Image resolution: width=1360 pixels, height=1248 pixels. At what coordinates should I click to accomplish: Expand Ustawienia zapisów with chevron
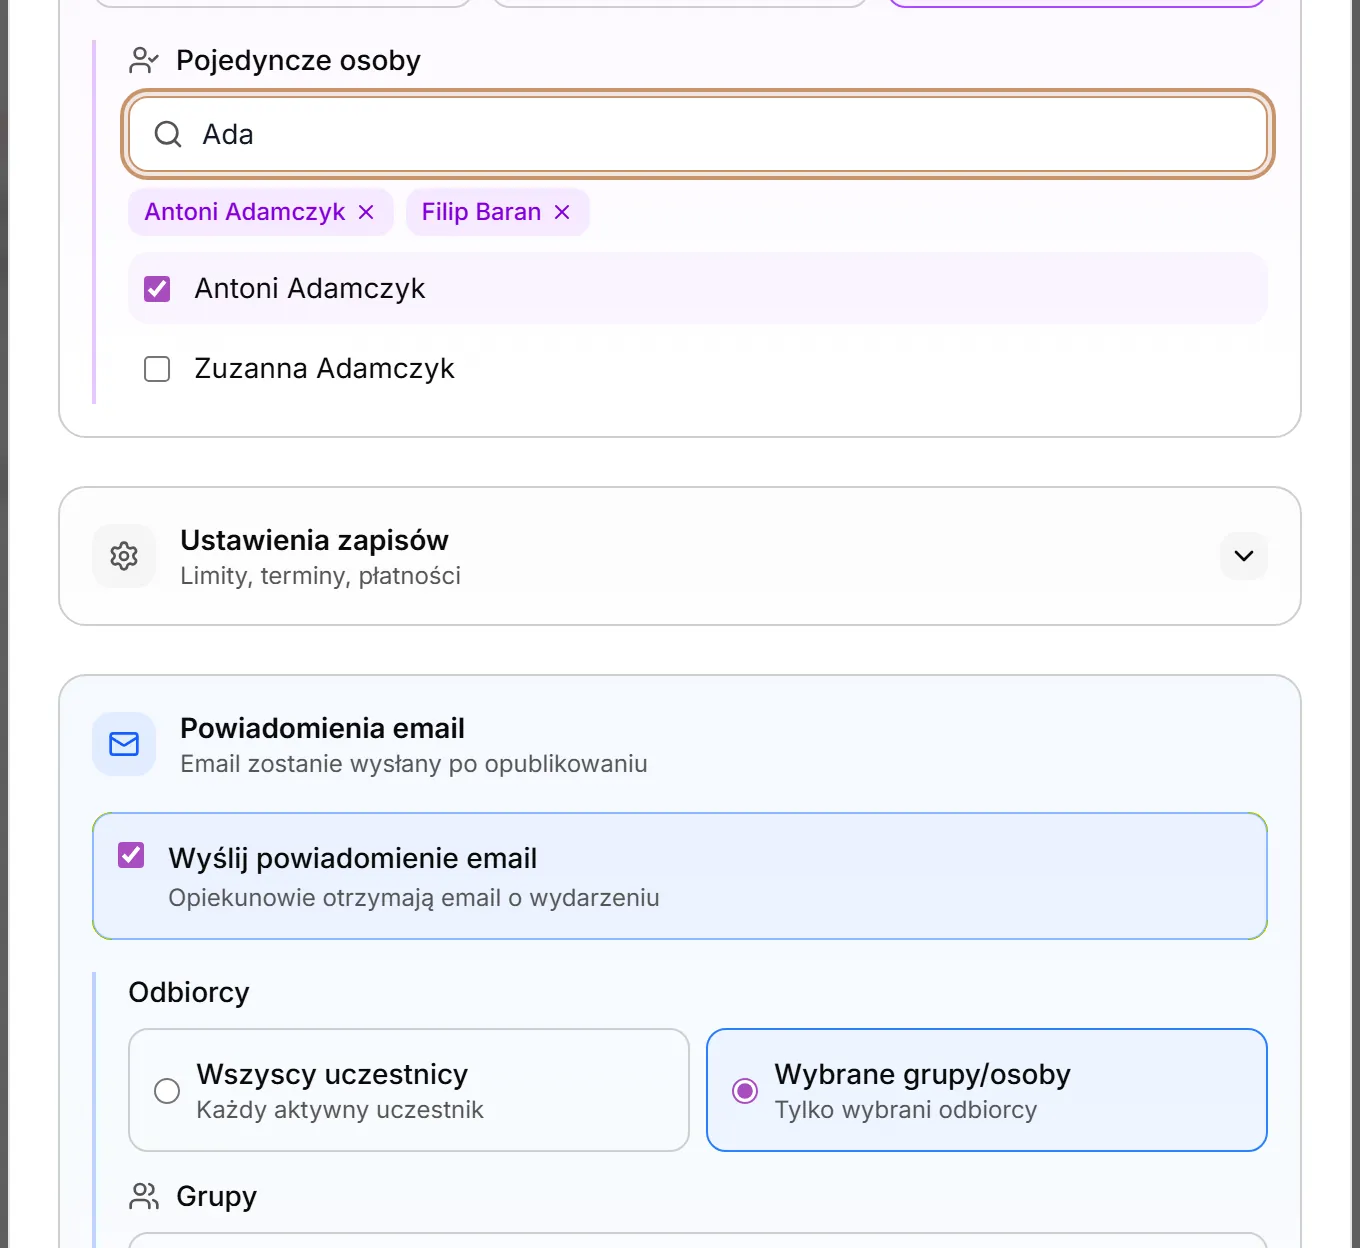[1244, 556]
